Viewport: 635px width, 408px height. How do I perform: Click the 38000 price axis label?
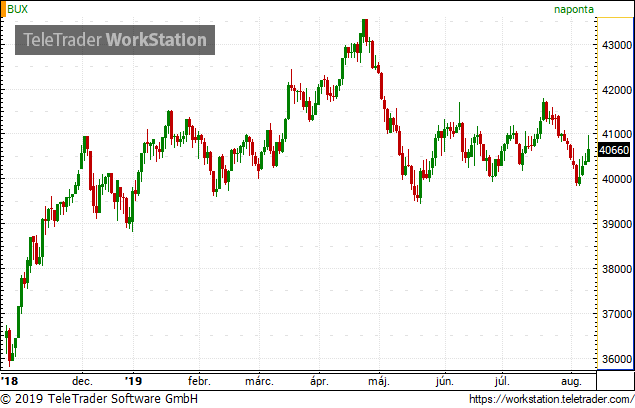pyautogui.click(x=617, y=269)
